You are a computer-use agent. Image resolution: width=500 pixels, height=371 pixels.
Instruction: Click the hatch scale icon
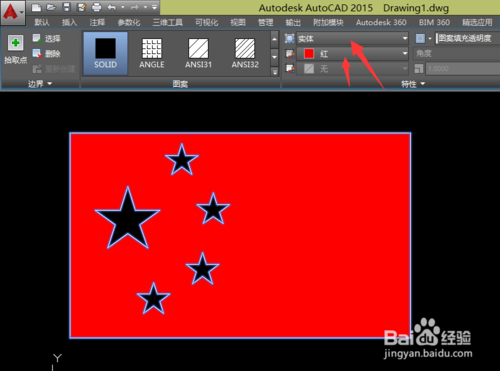pos(419,69)
